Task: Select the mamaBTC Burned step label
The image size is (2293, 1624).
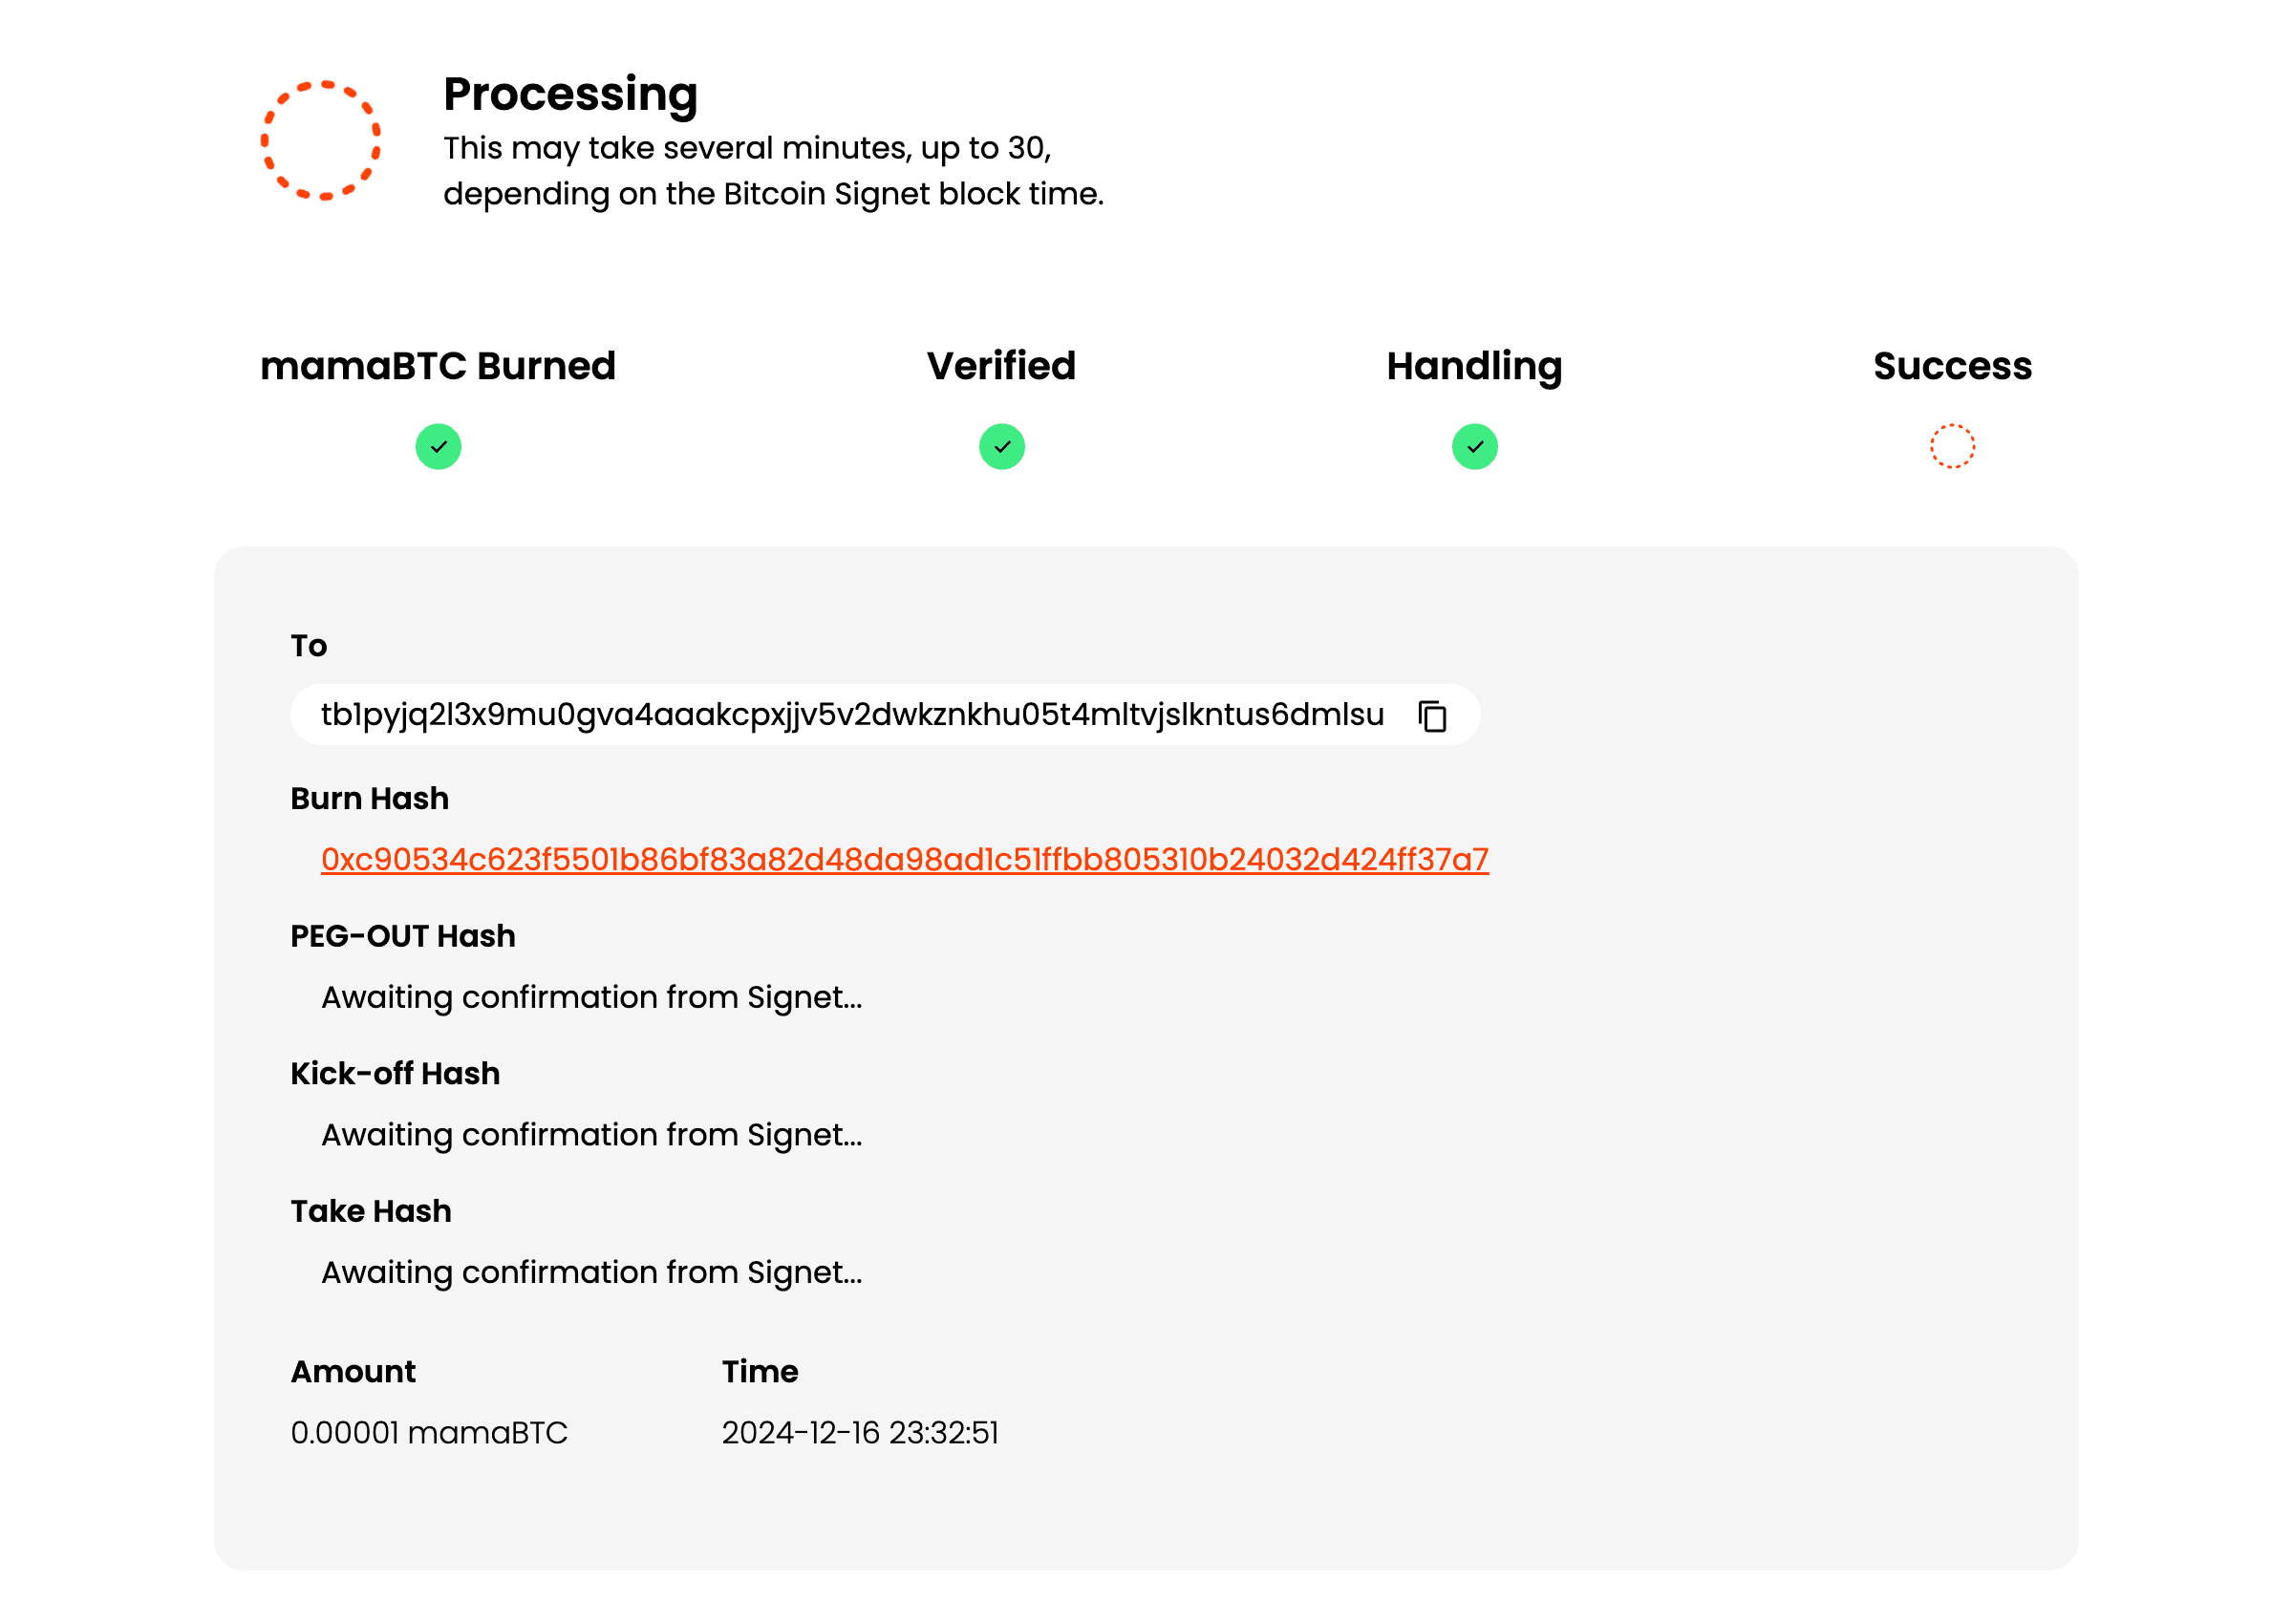Action: (x=438, y=366)
